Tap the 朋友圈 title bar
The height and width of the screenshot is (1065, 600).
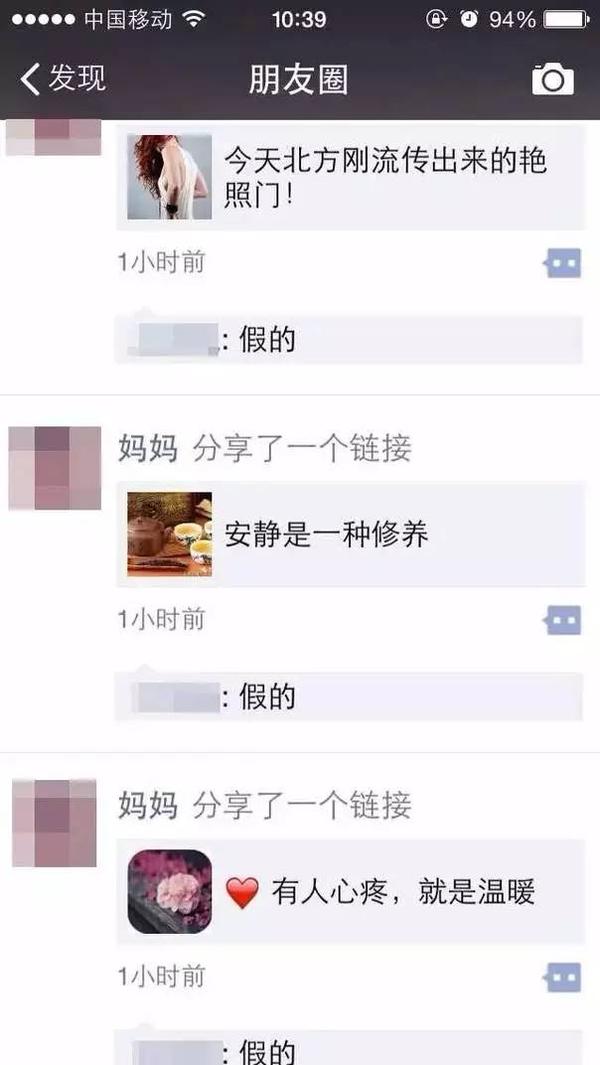click(298, 80)
